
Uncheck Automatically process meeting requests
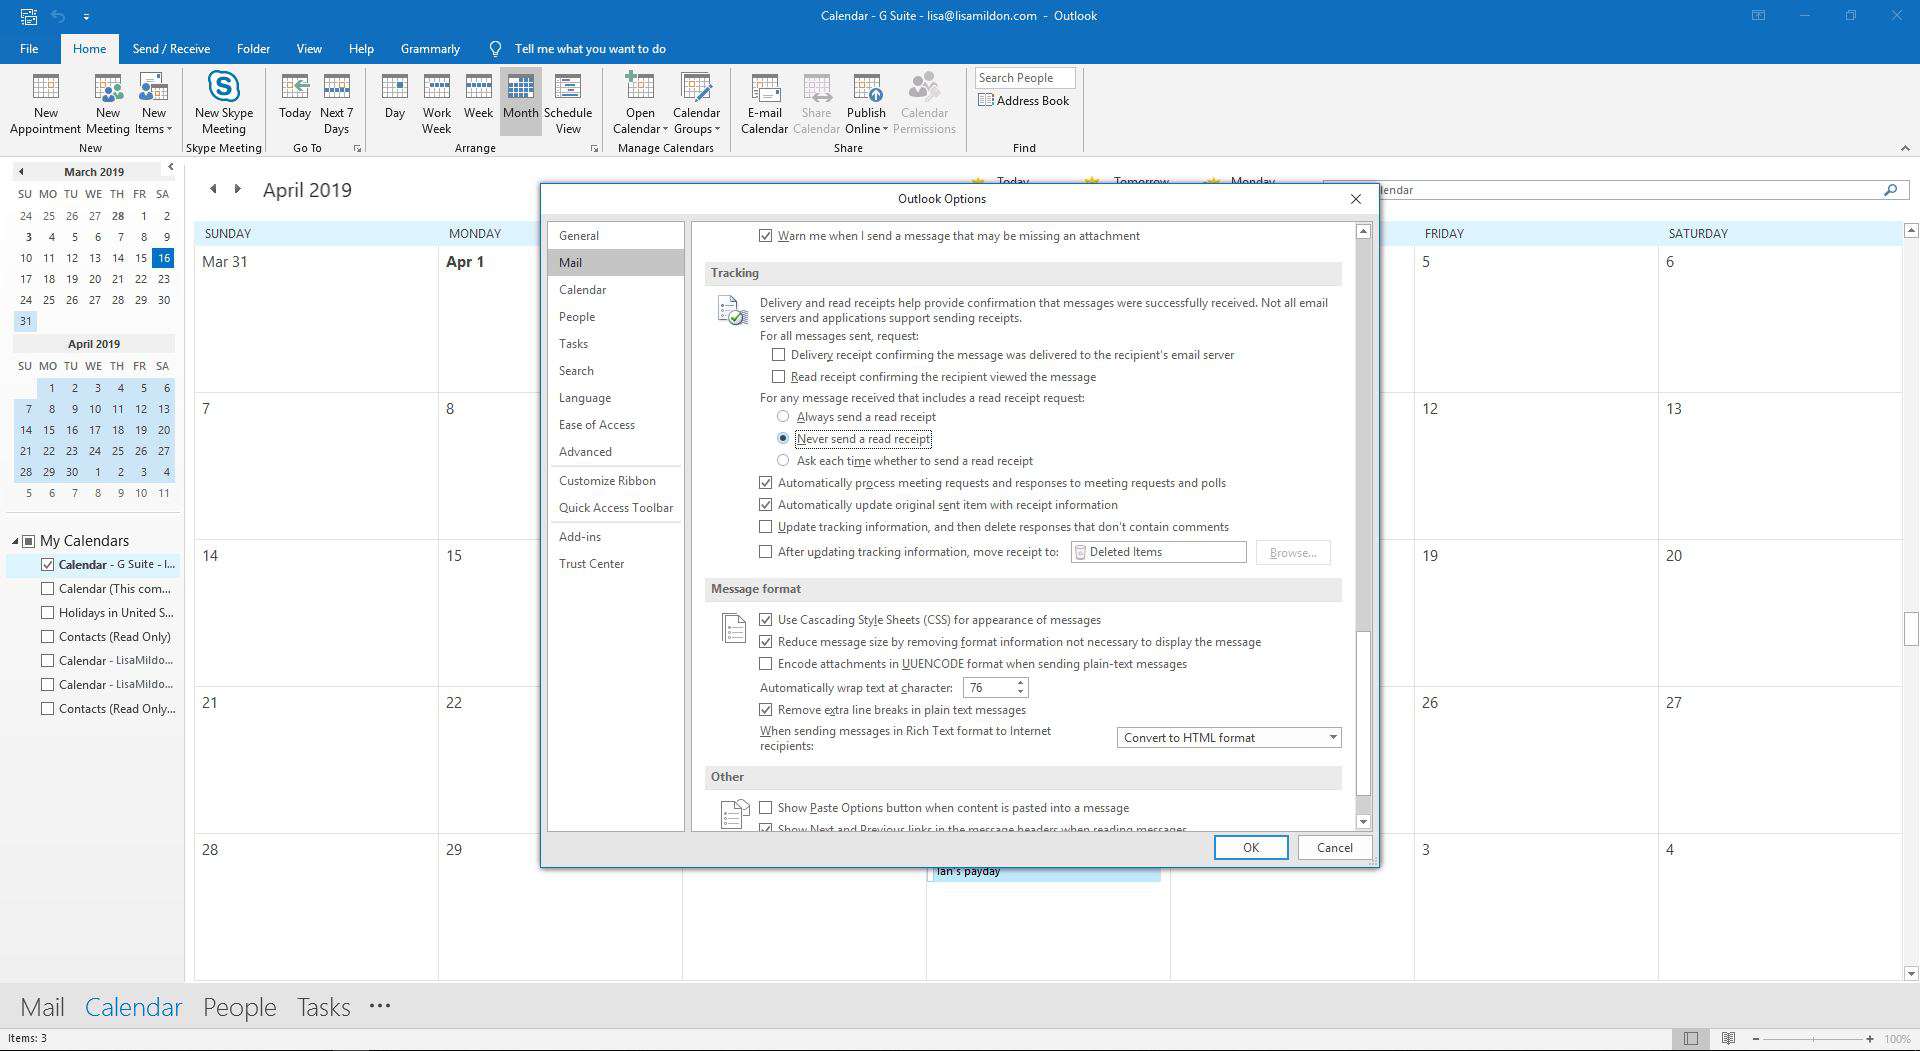pos(765,483)
